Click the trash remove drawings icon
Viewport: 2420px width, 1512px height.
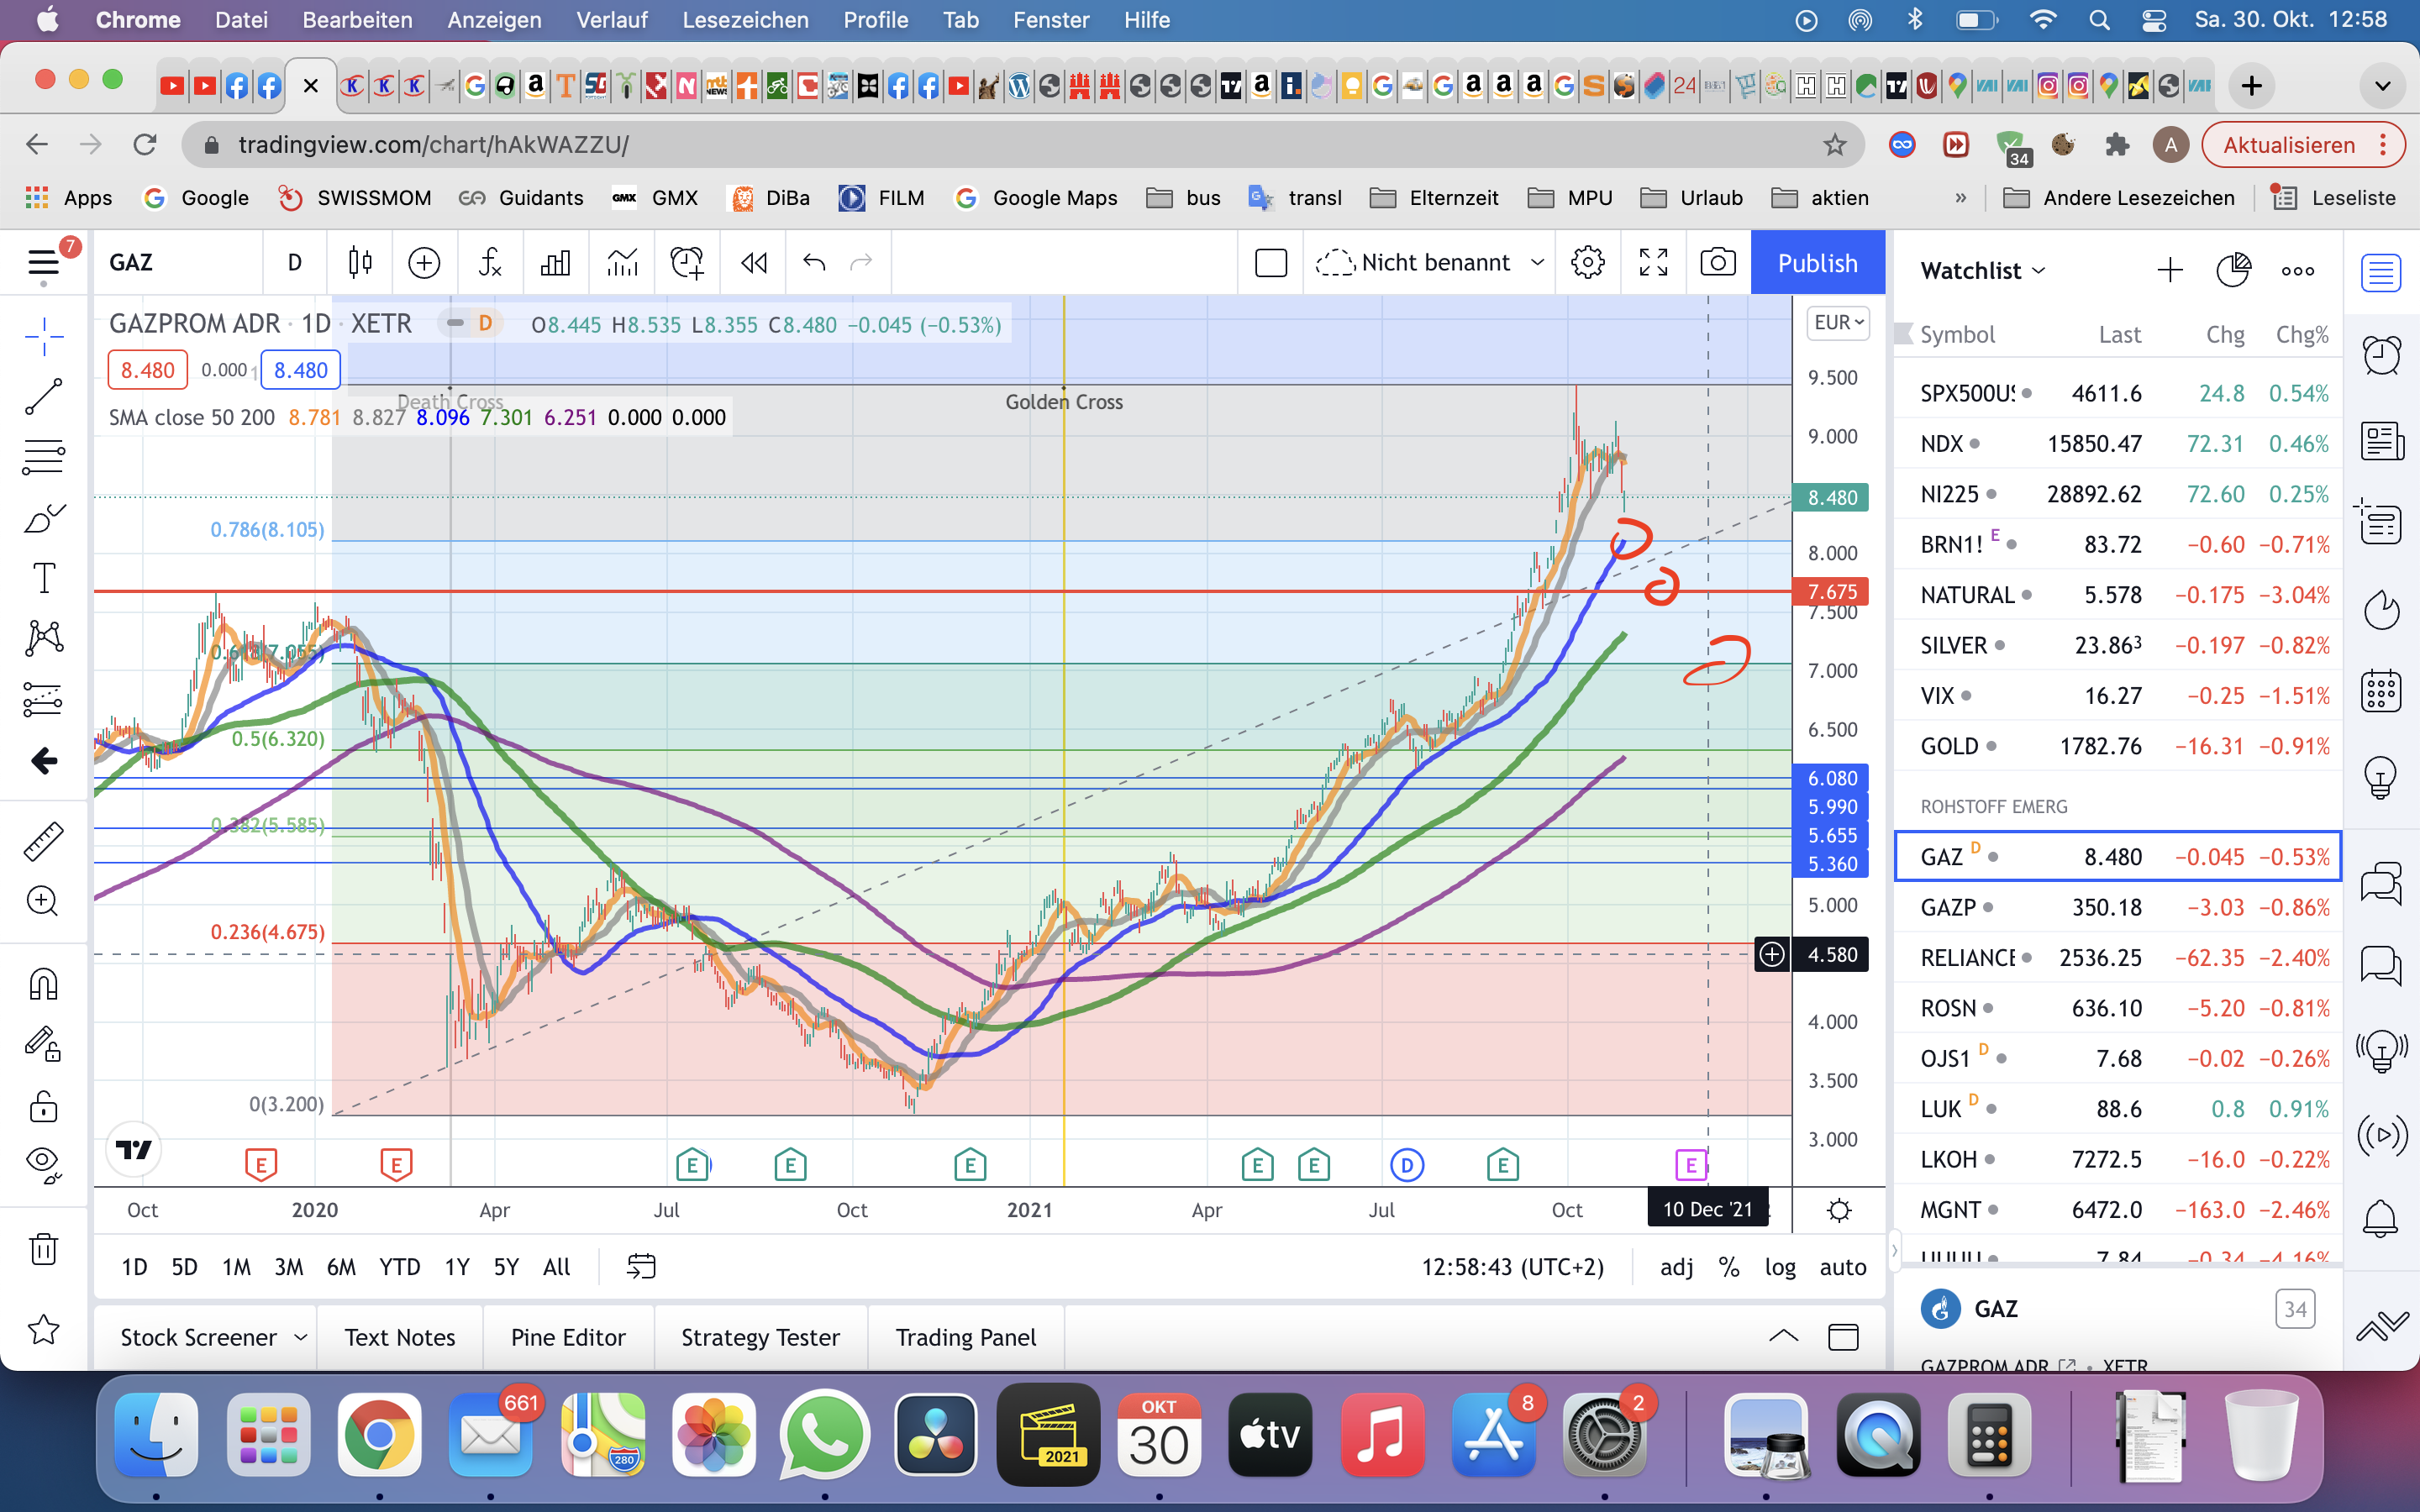click(43, 1248)
